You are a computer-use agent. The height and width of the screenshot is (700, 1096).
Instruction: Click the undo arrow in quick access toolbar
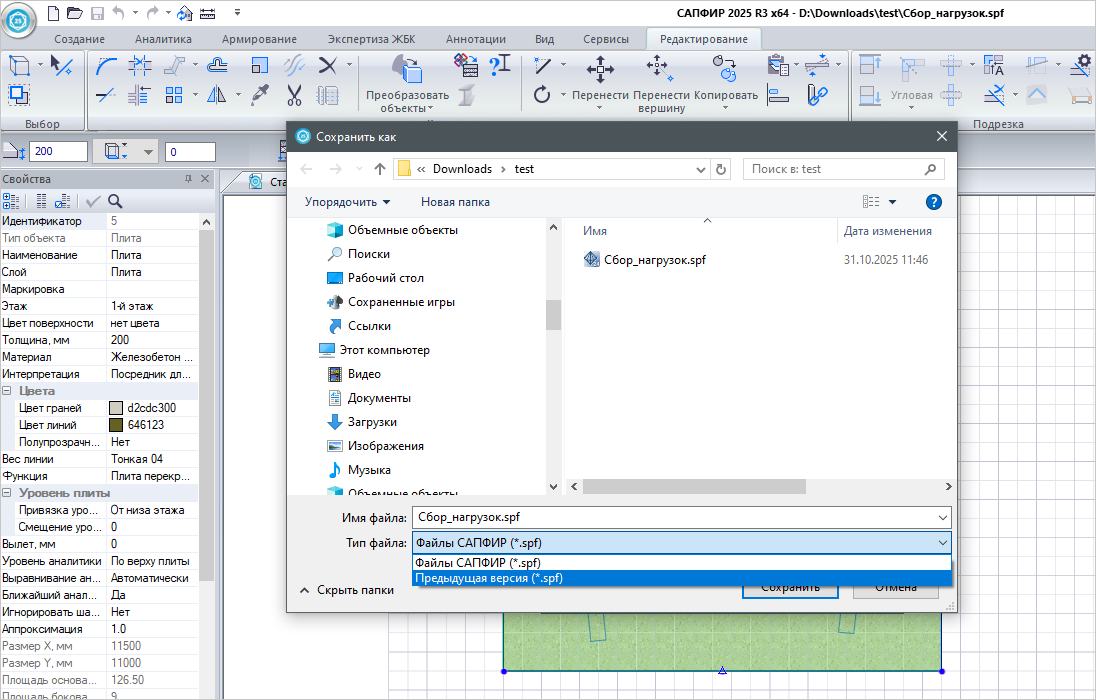coord(118,13)
